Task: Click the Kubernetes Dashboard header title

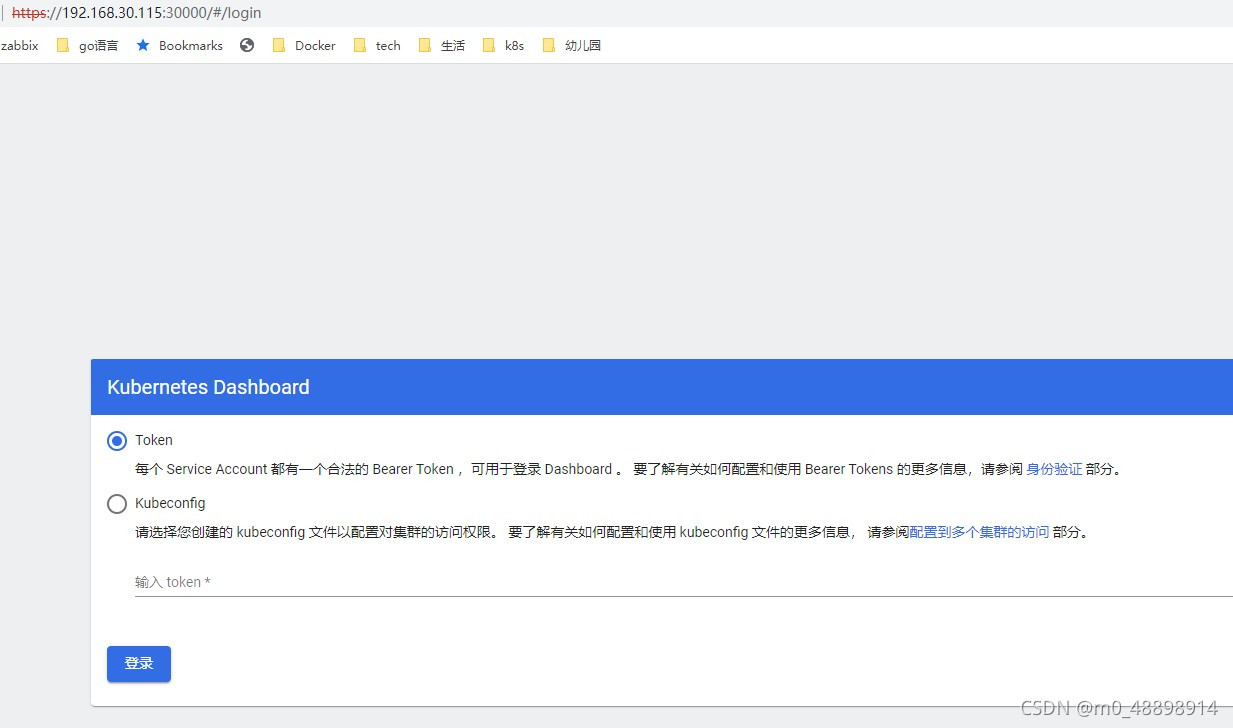Action: 208,387
